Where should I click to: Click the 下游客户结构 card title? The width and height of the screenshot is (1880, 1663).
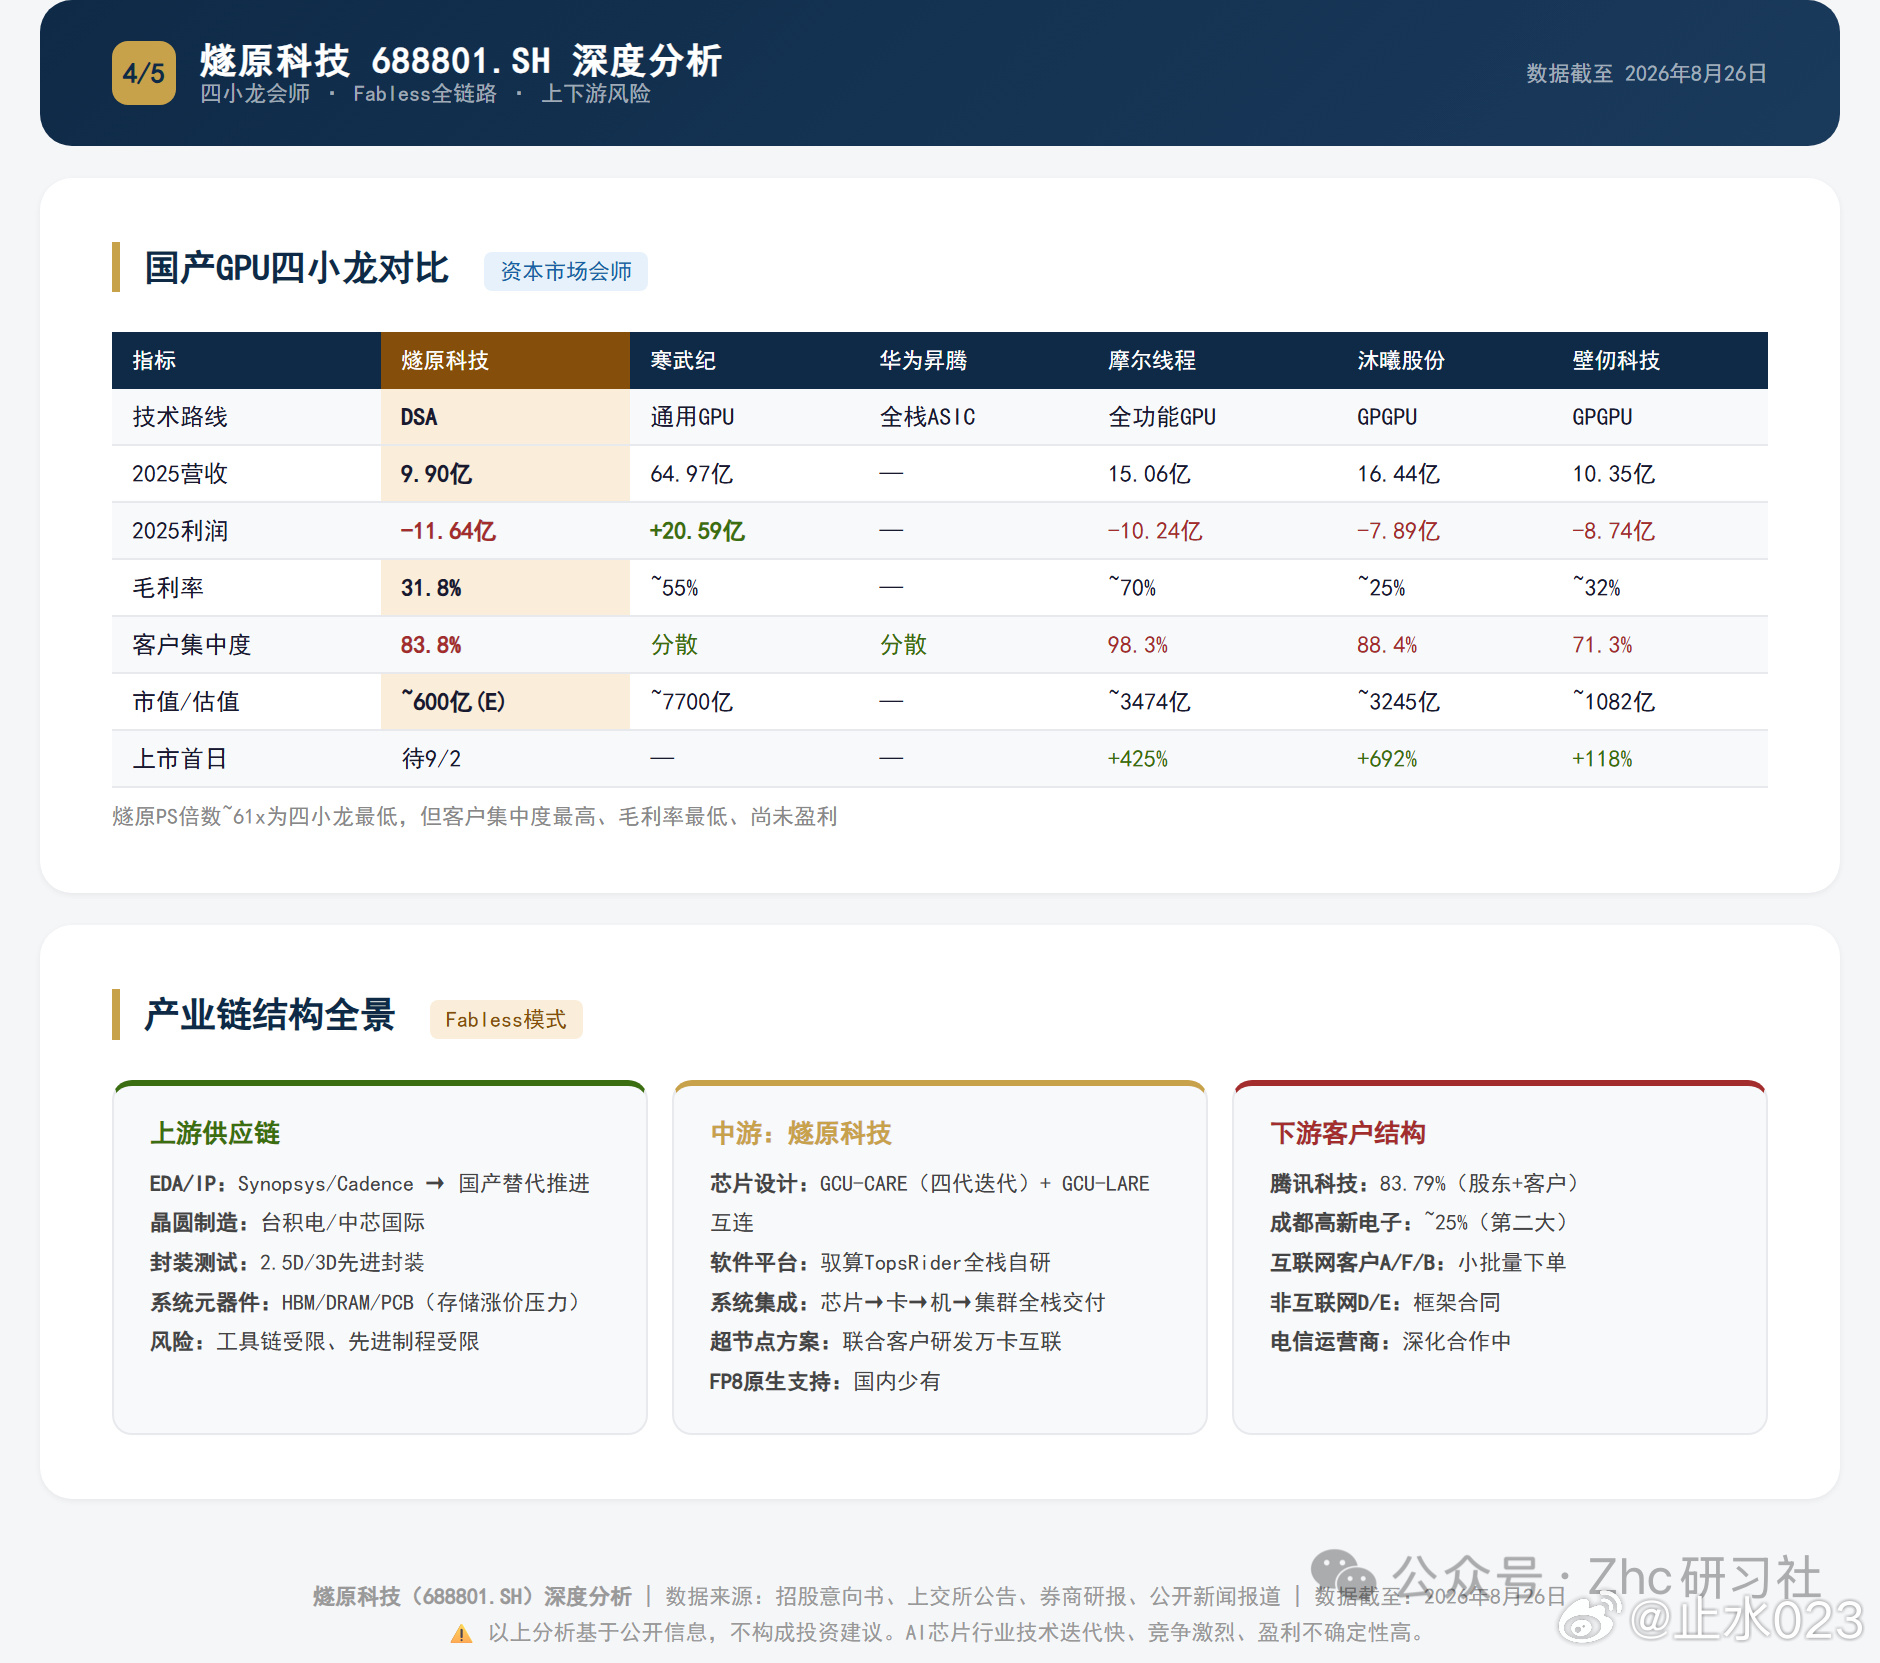(1348, 1133)
